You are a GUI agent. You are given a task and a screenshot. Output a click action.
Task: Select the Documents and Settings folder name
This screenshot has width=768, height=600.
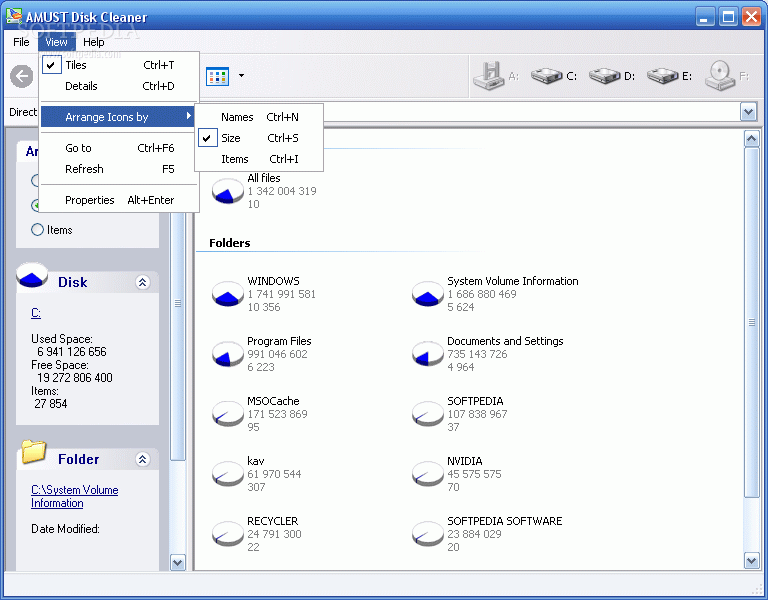(505, 341)
